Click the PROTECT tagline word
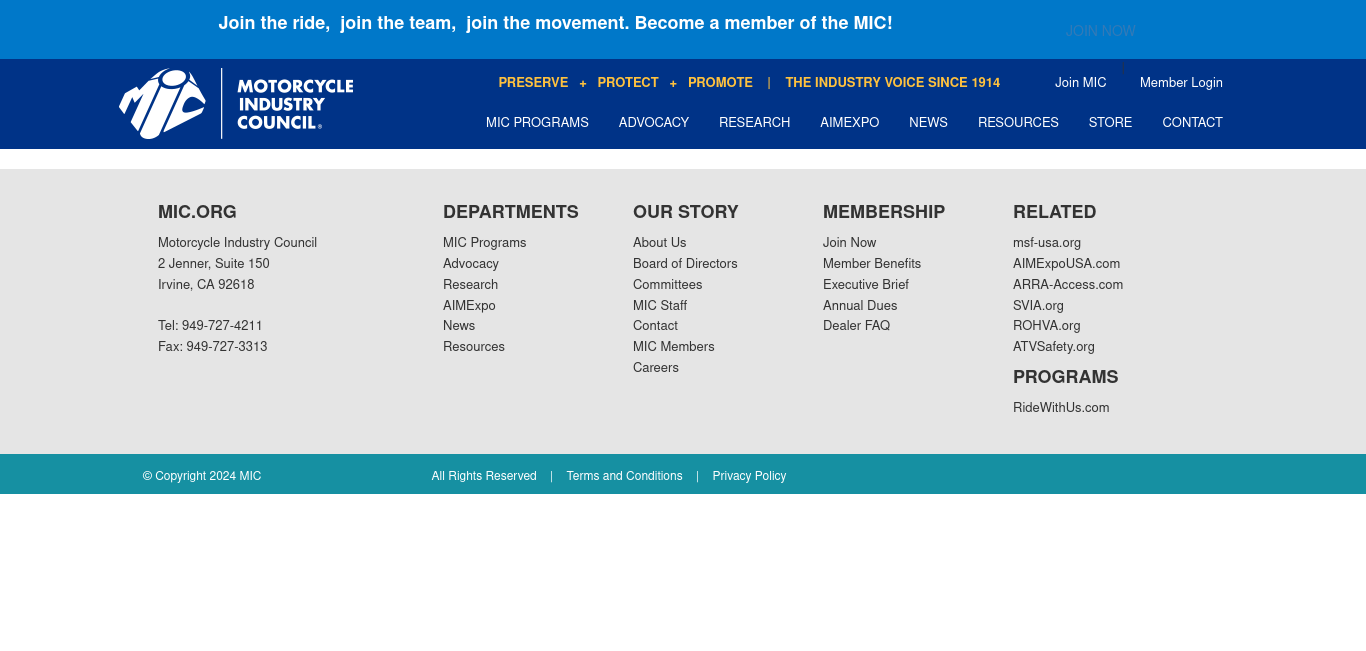1366x651 pixels. [628, 83]
